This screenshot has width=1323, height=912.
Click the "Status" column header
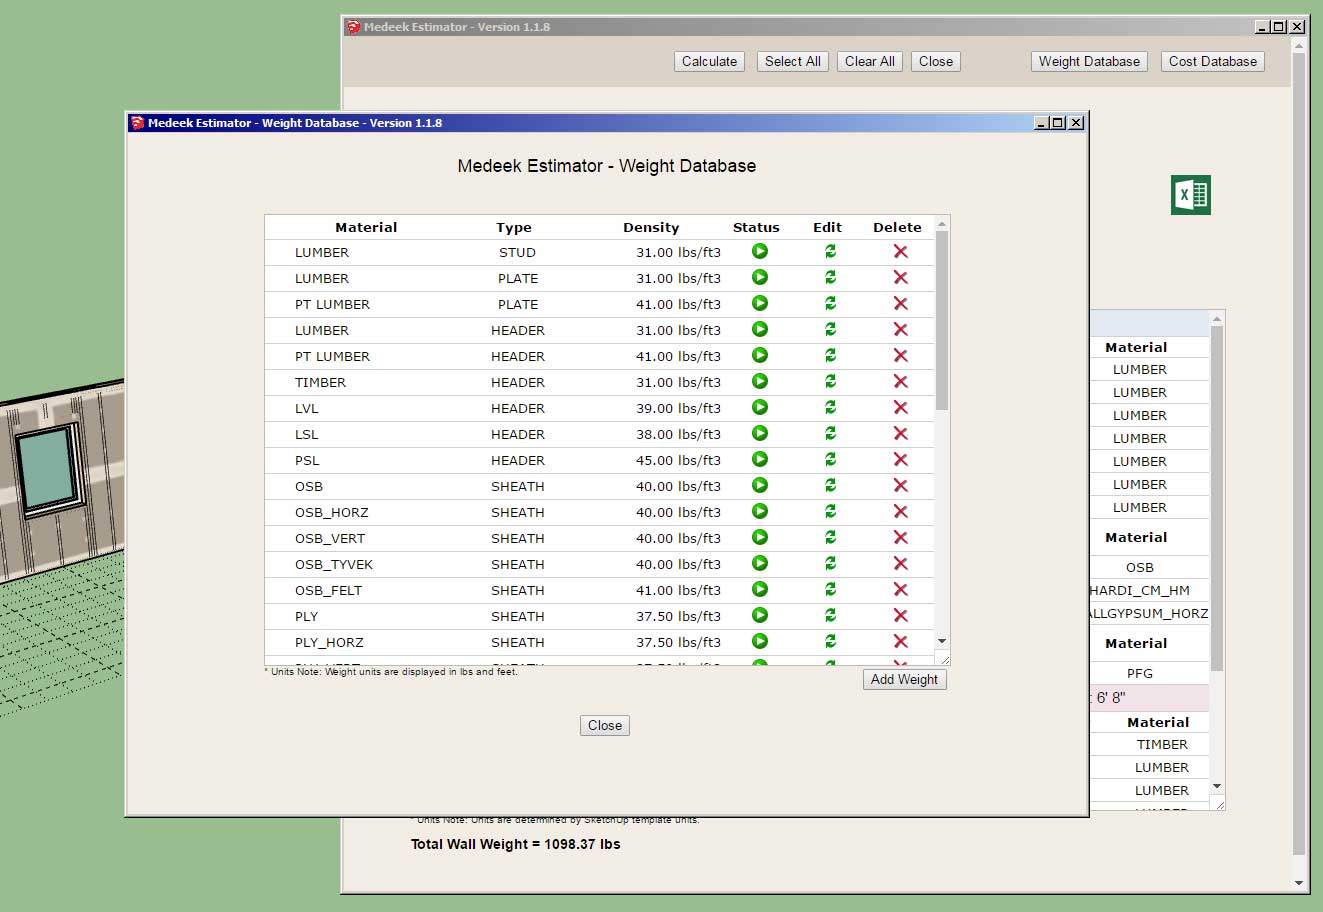(x=756, y=228)
